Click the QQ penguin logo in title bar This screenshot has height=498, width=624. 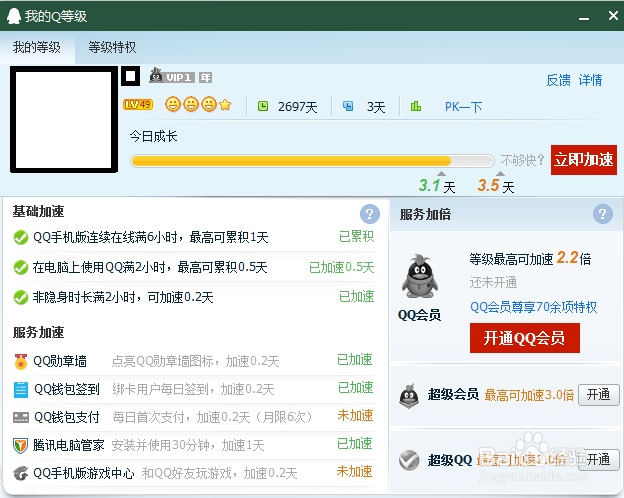coord(14,16)
